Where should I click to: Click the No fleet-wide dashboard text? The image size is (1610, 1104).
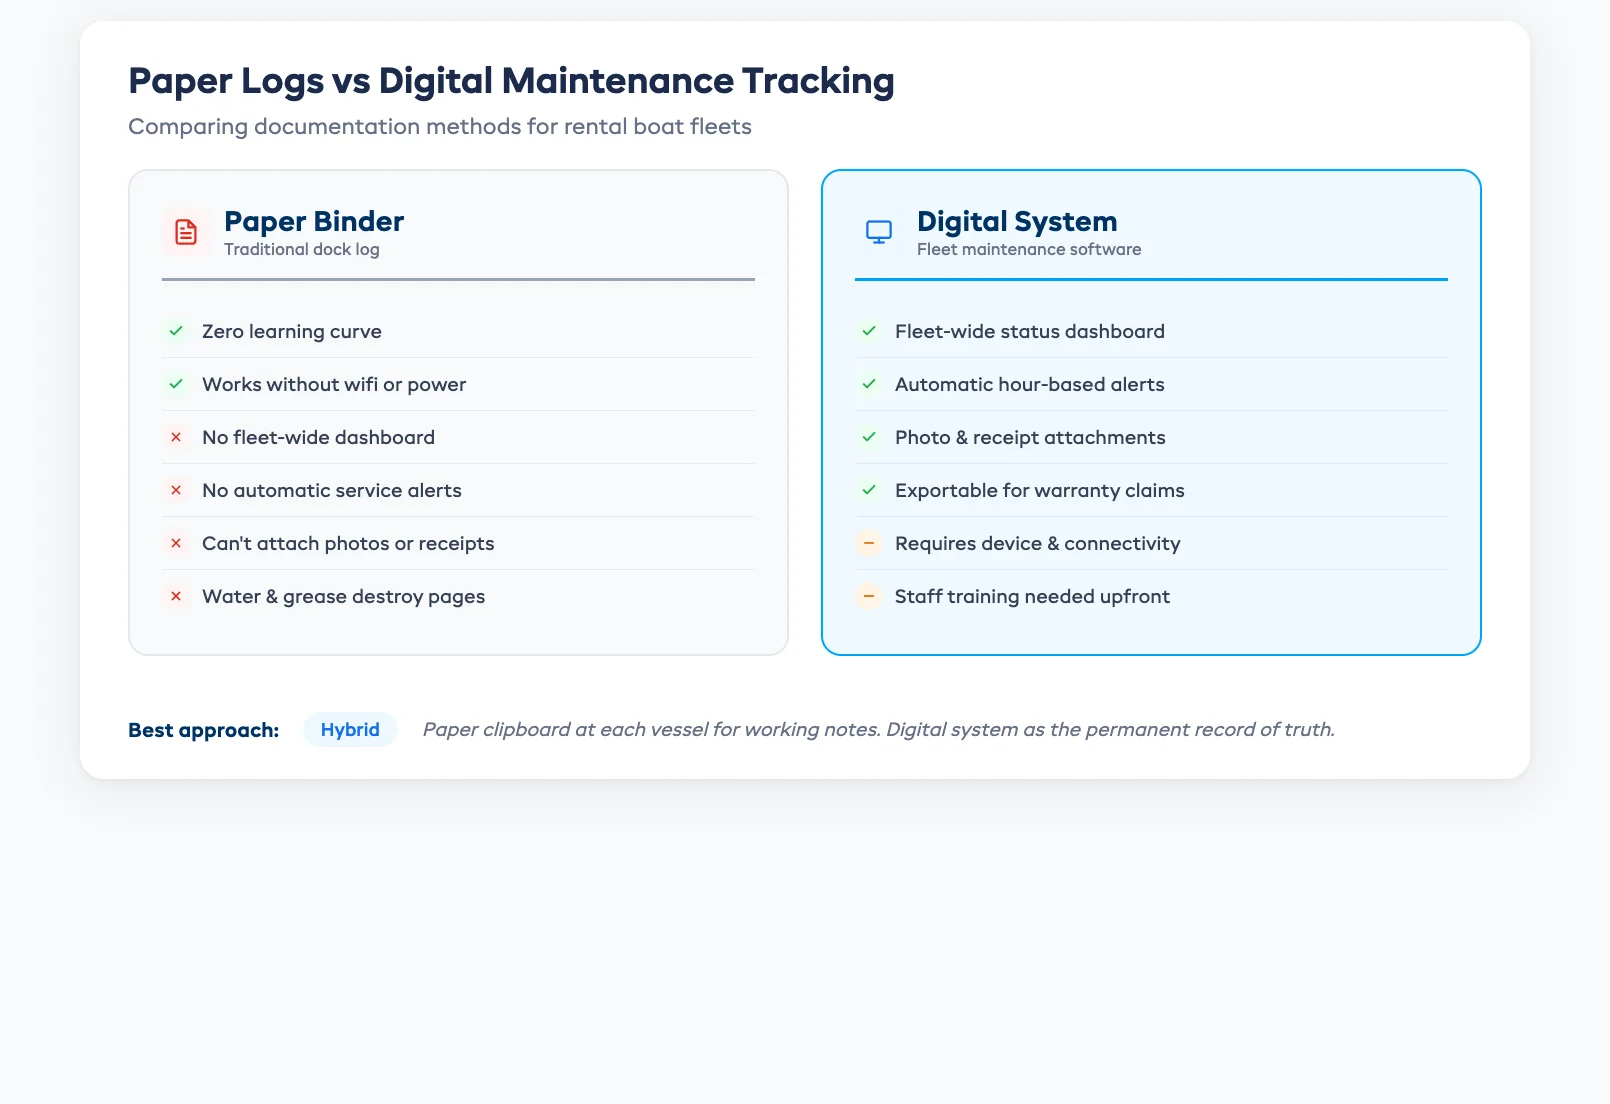[x=318, y=437]
